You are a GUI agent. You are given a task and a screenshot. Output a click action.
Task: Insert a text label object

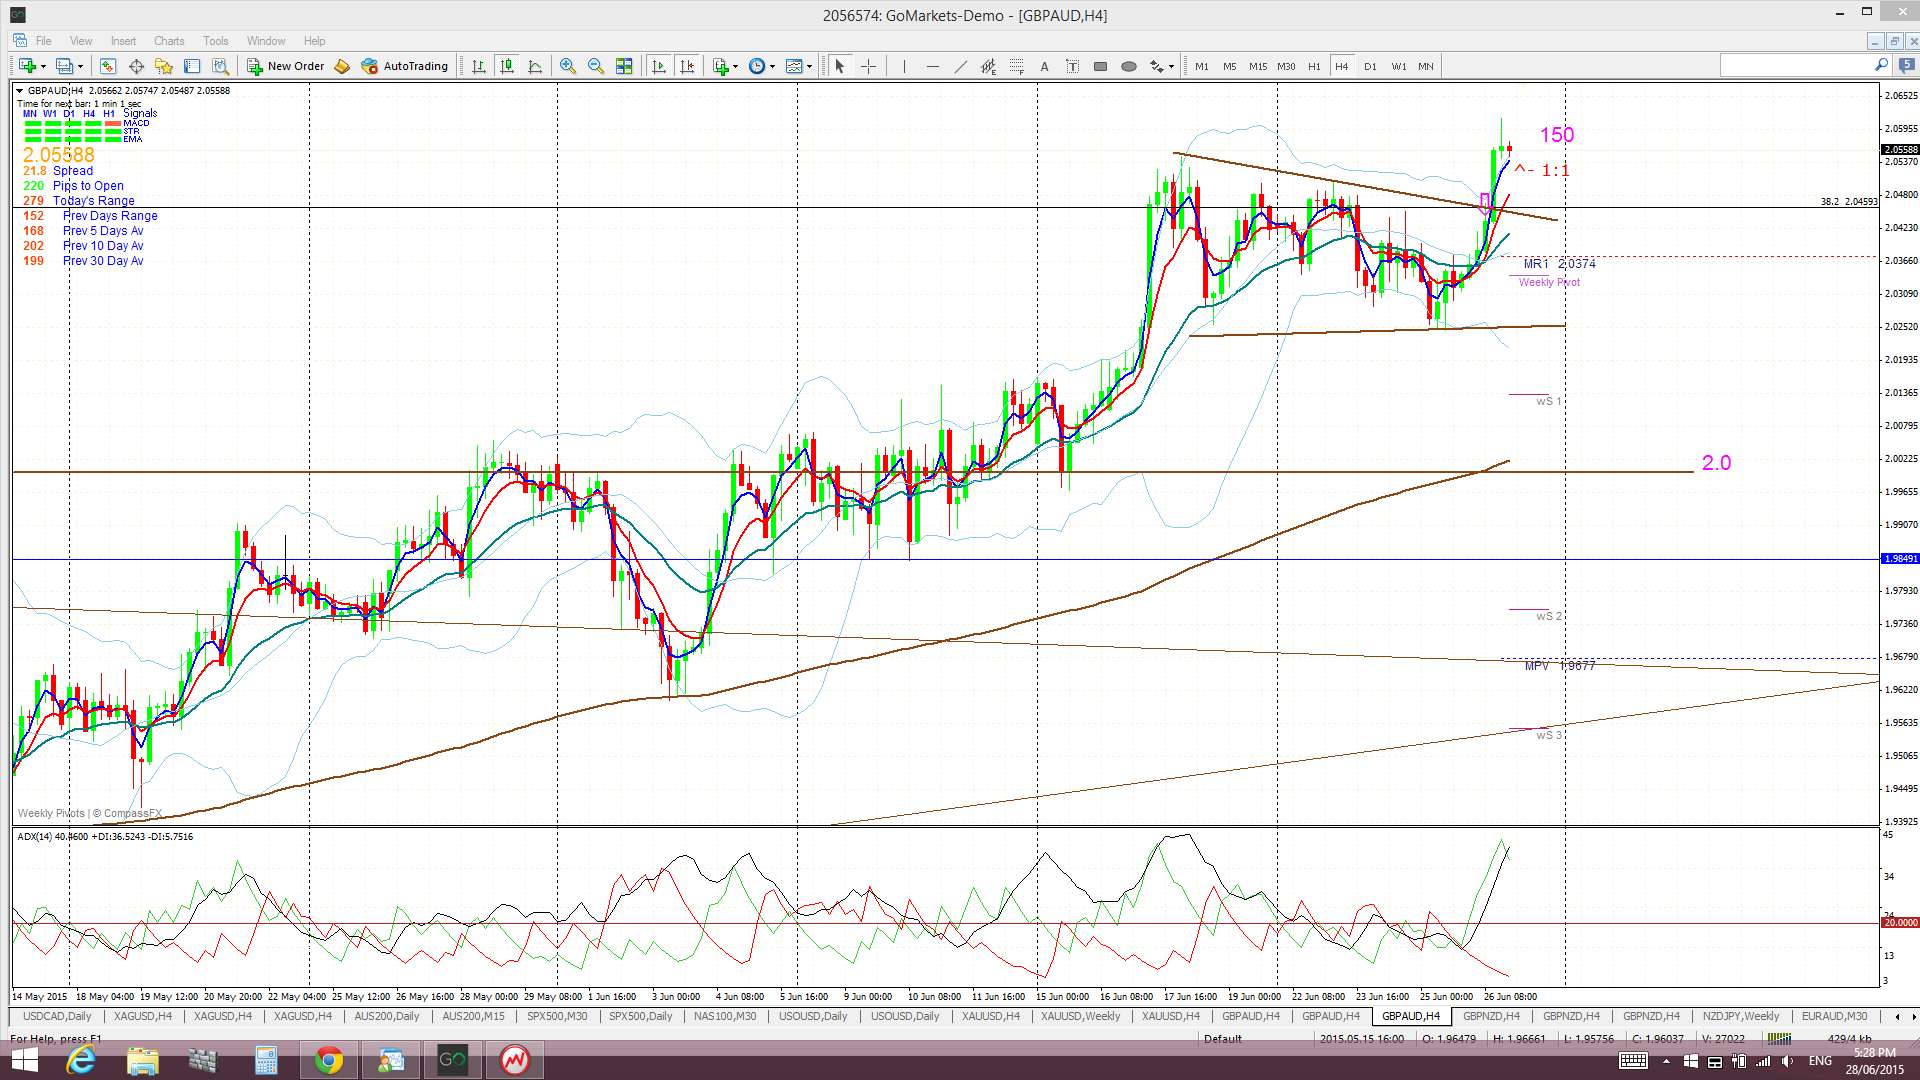1072,66
